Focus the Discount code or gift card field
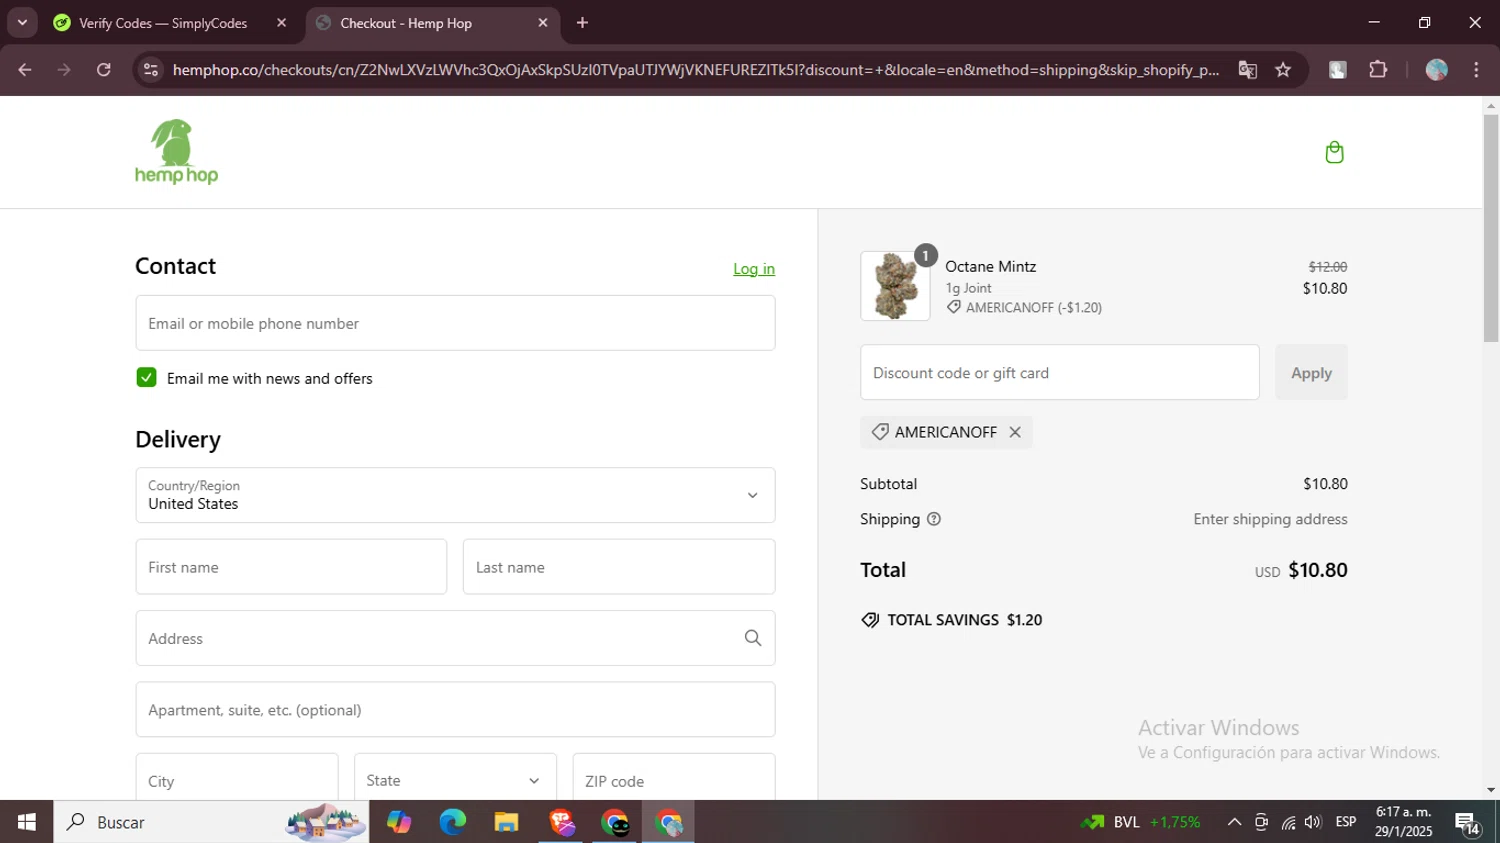Screen dimensions: 1500x843 (x=1060, y=372)
